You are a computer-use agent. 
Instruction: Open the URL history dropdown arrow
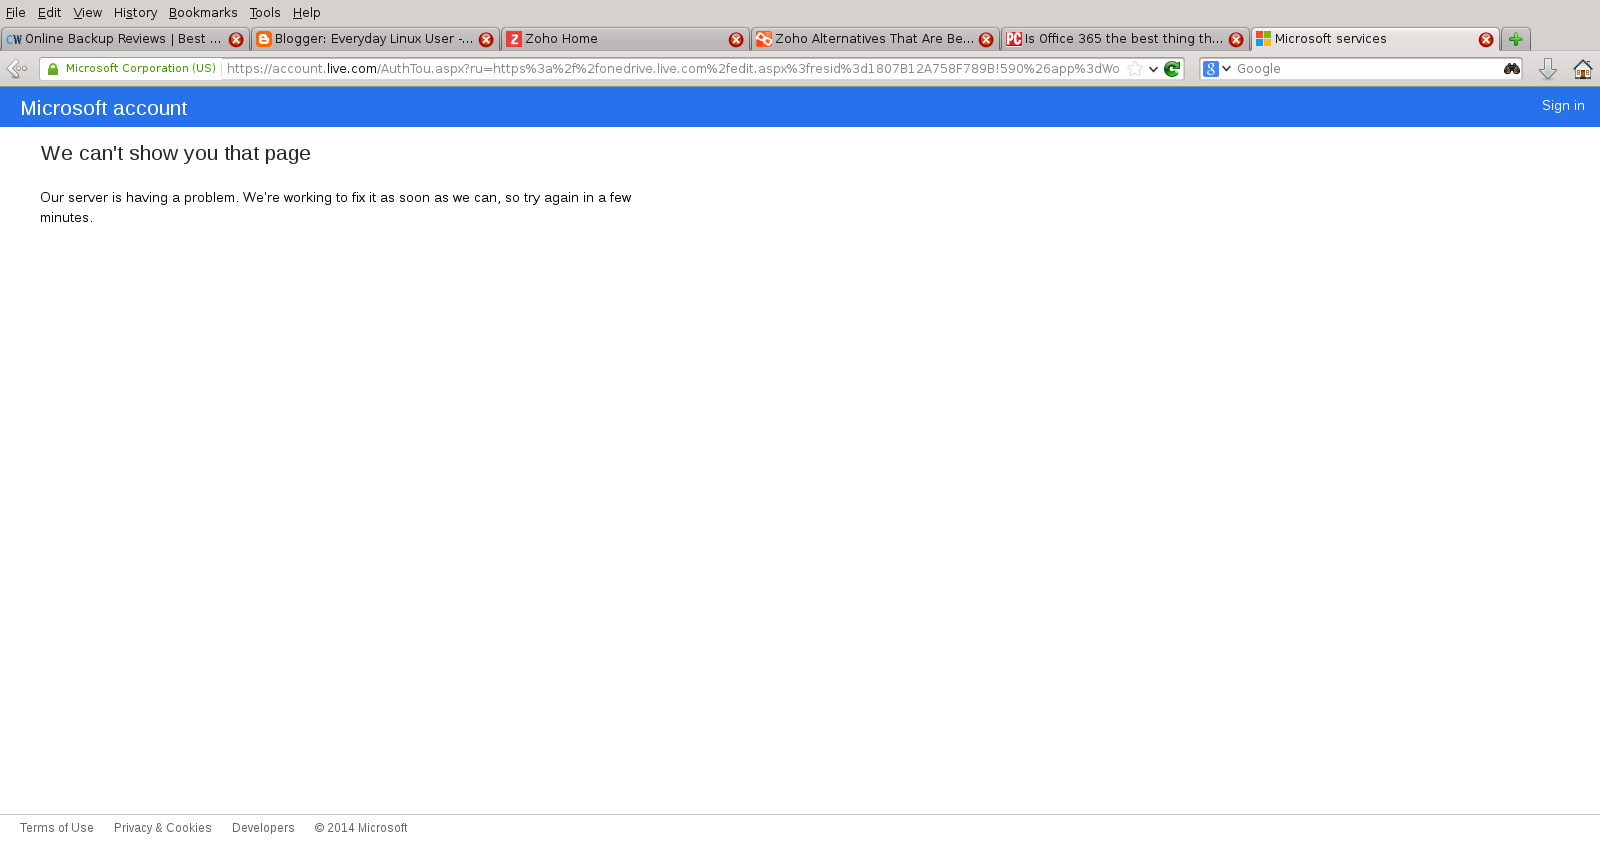(1153, 69)
